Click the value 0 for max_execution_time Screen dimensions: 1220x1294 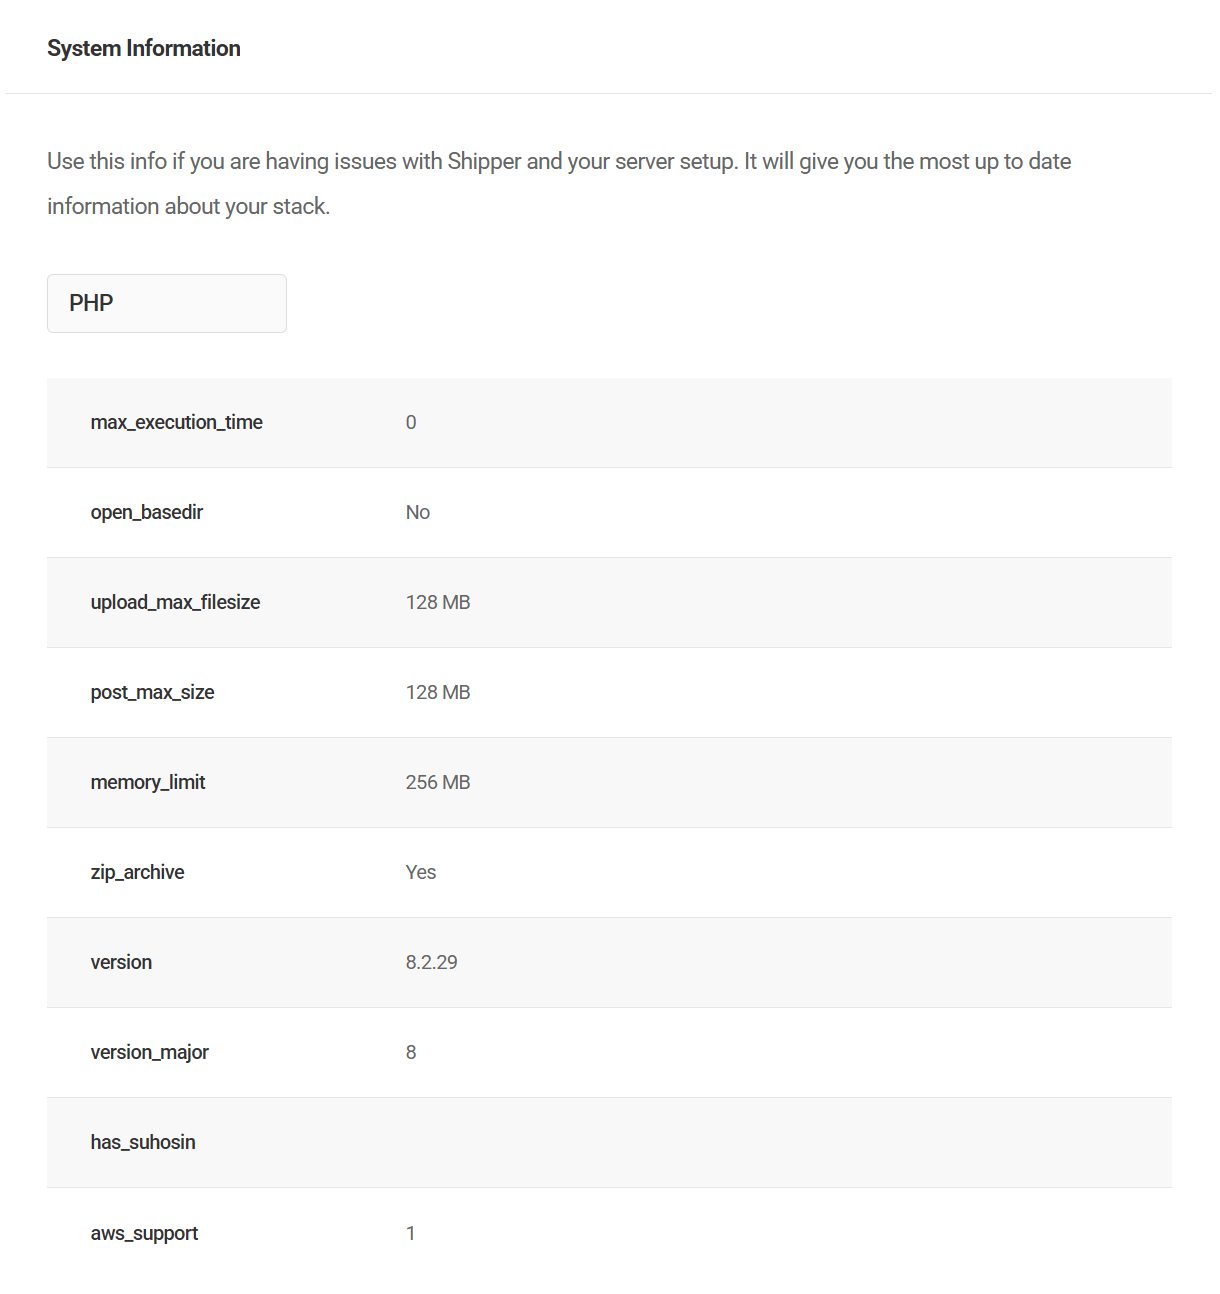(x=411, y=422)
